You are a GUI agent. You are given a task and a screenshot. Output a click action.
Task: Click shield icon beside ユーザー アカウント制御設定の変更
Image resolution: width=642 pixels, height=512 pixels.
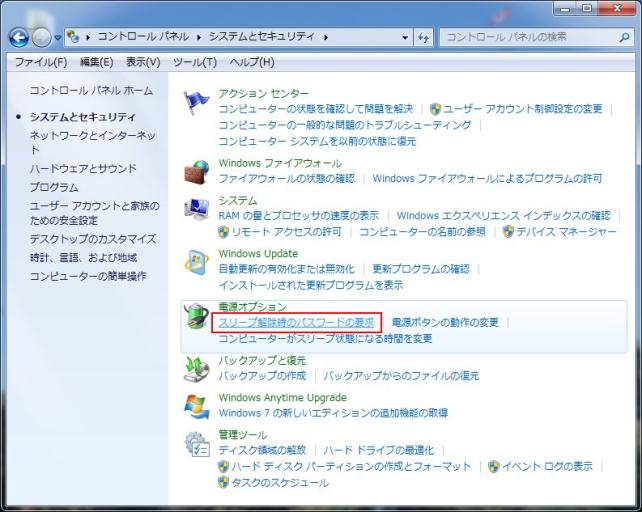[x=435, y=109]
